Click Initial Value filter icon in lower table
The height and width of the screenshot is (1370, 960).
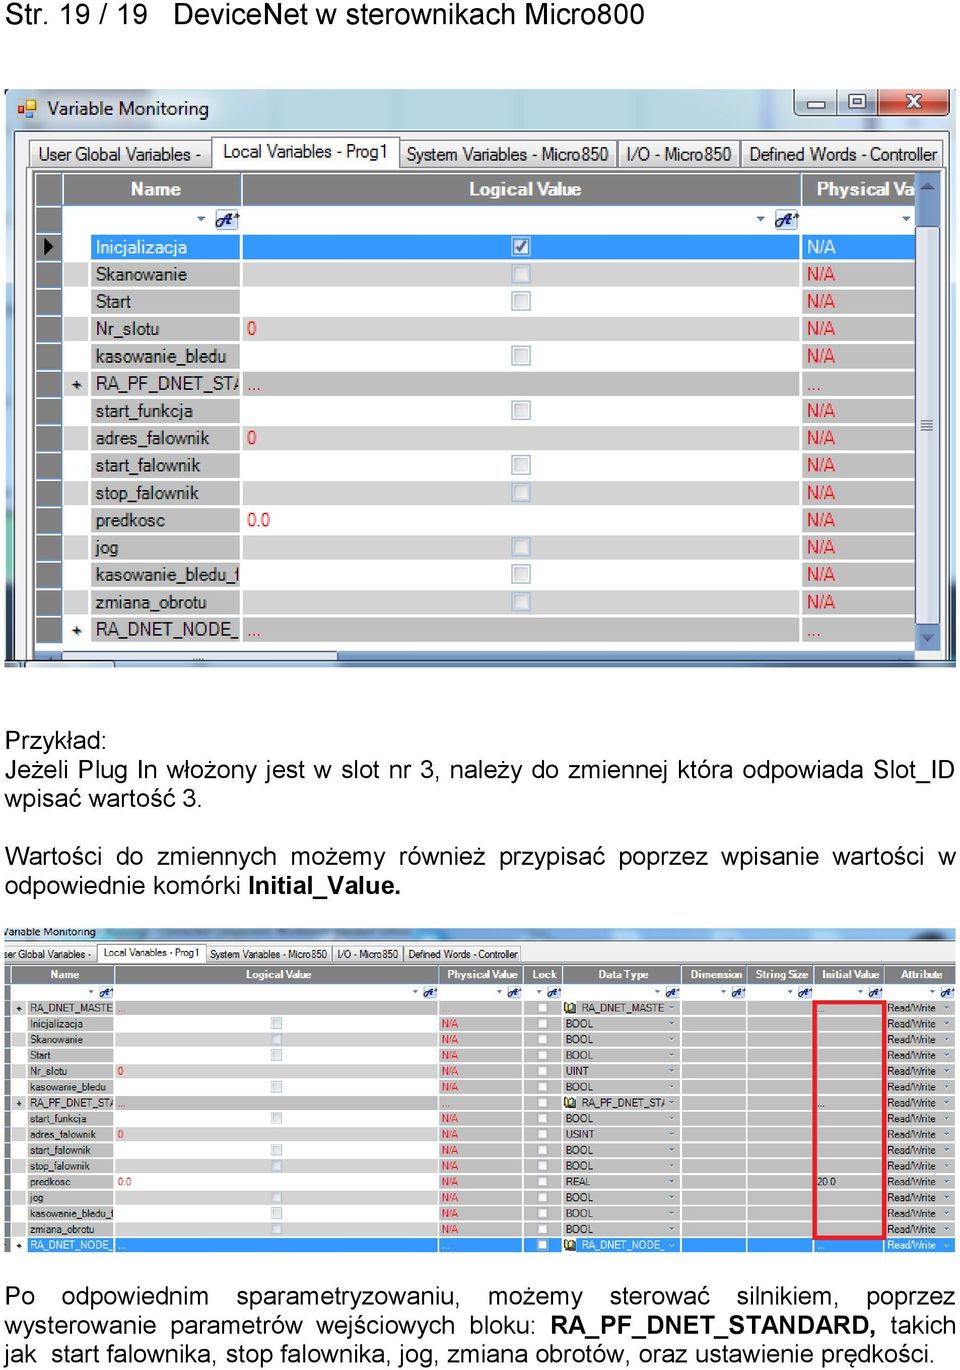click(875, 992)
